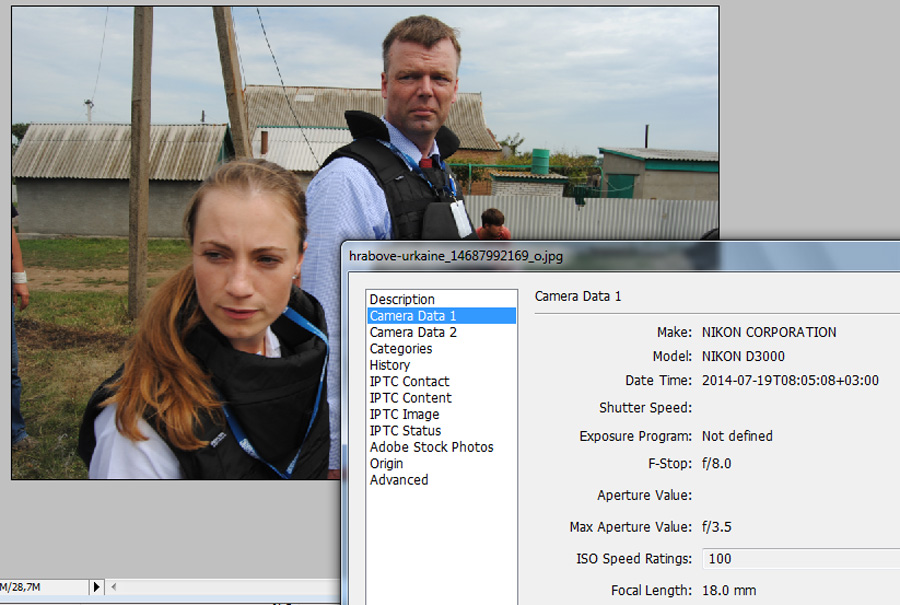Click the NIKON D3000 model value
Viewport: 900px width, 605px height.
point(743,356)
